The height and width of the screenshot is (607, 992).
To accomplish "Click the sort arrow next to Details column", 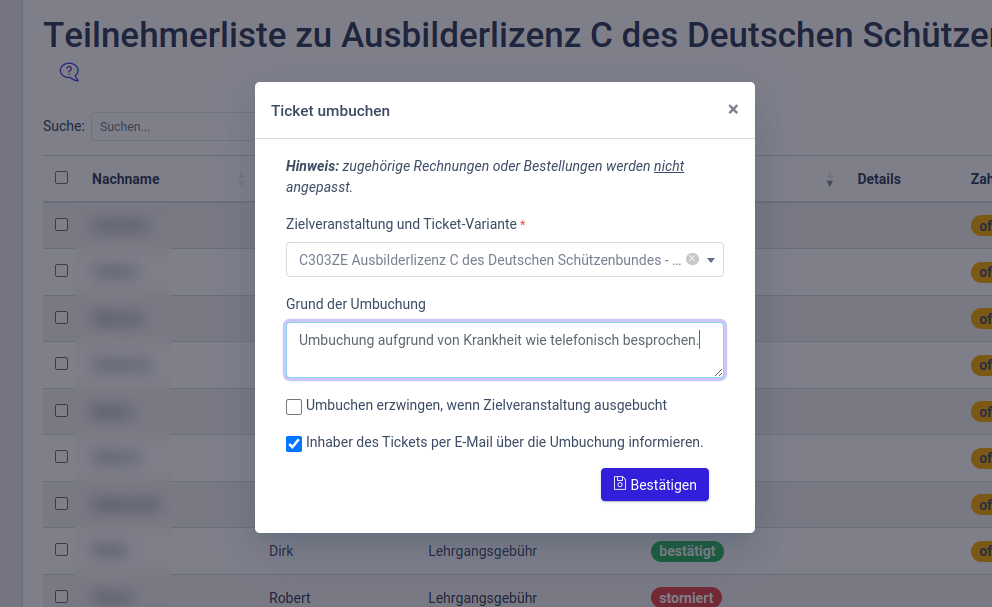I will (x=829, y=180).
